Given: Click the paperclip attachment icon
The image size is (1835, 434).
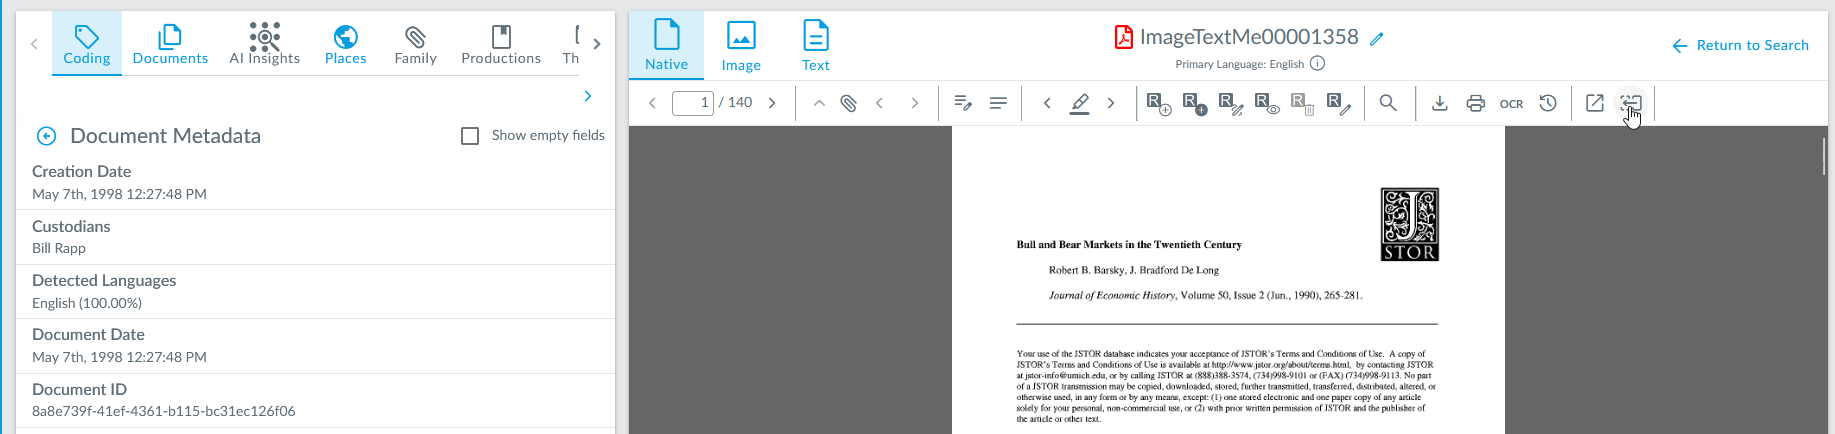Looking at the screenshot, I should [x=848, y=103].
